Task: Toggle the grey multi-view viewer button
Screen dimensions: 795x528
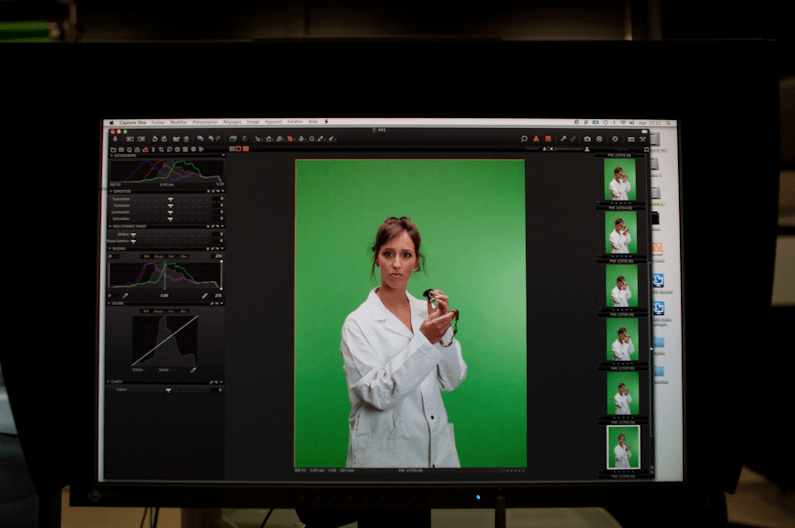Action: click(x=232, y=149)
